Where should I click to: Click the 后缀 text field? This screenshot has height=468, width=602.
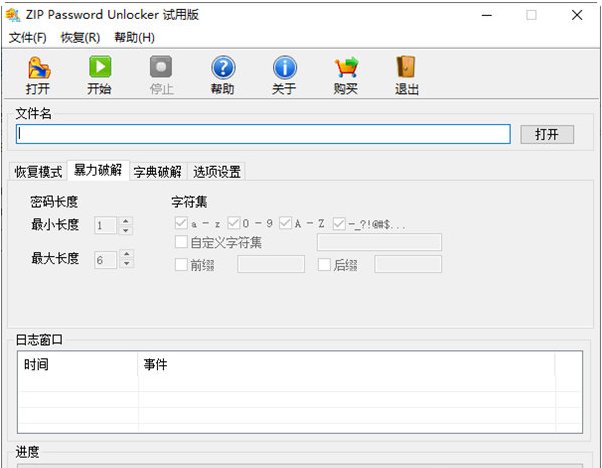(x=408, y=264)
